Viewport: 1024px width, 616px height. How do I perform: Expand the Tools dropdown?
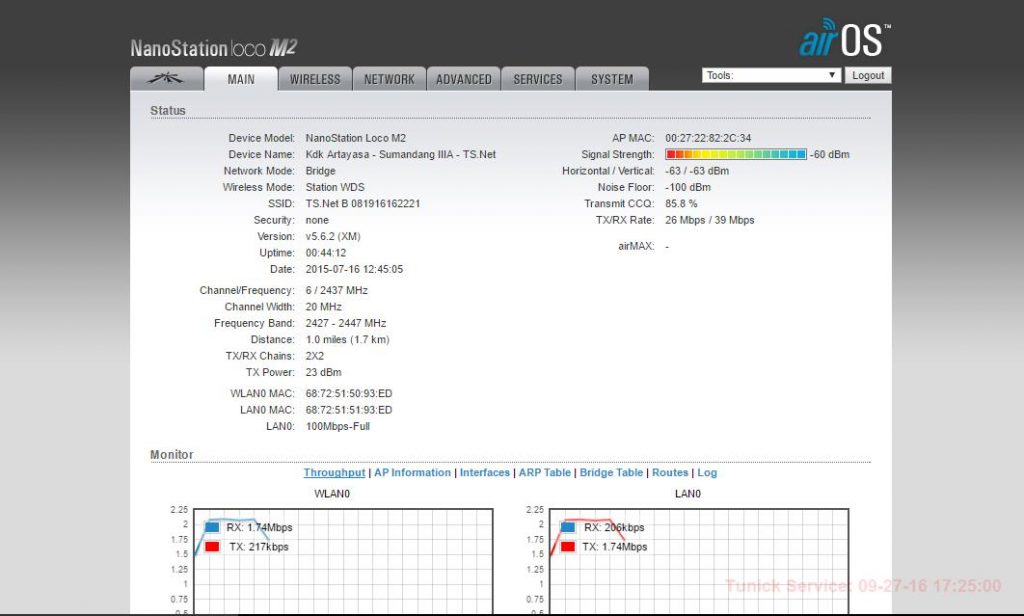click(x=771, y=75)
